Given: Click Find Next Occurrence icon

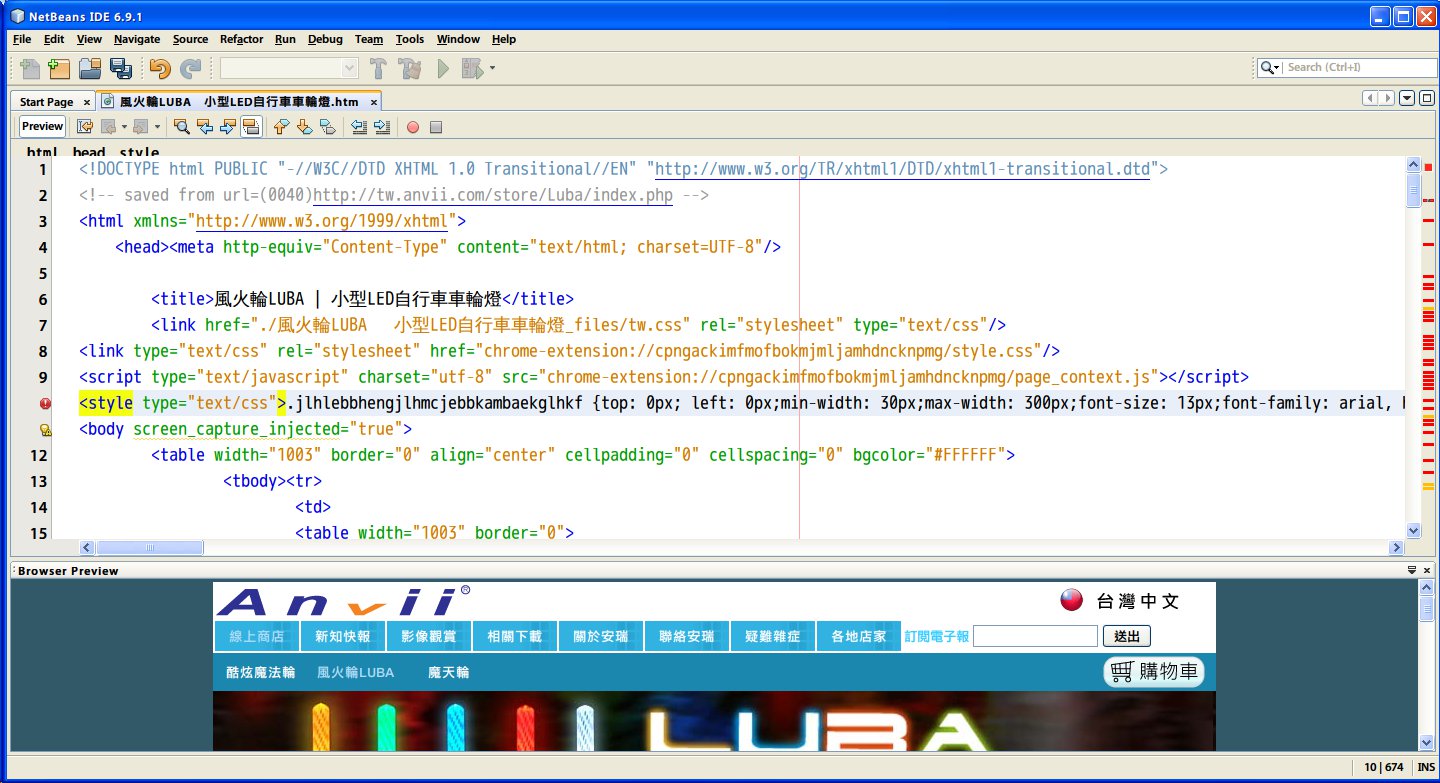Looking at the screenshot, I should coord(227,127).
